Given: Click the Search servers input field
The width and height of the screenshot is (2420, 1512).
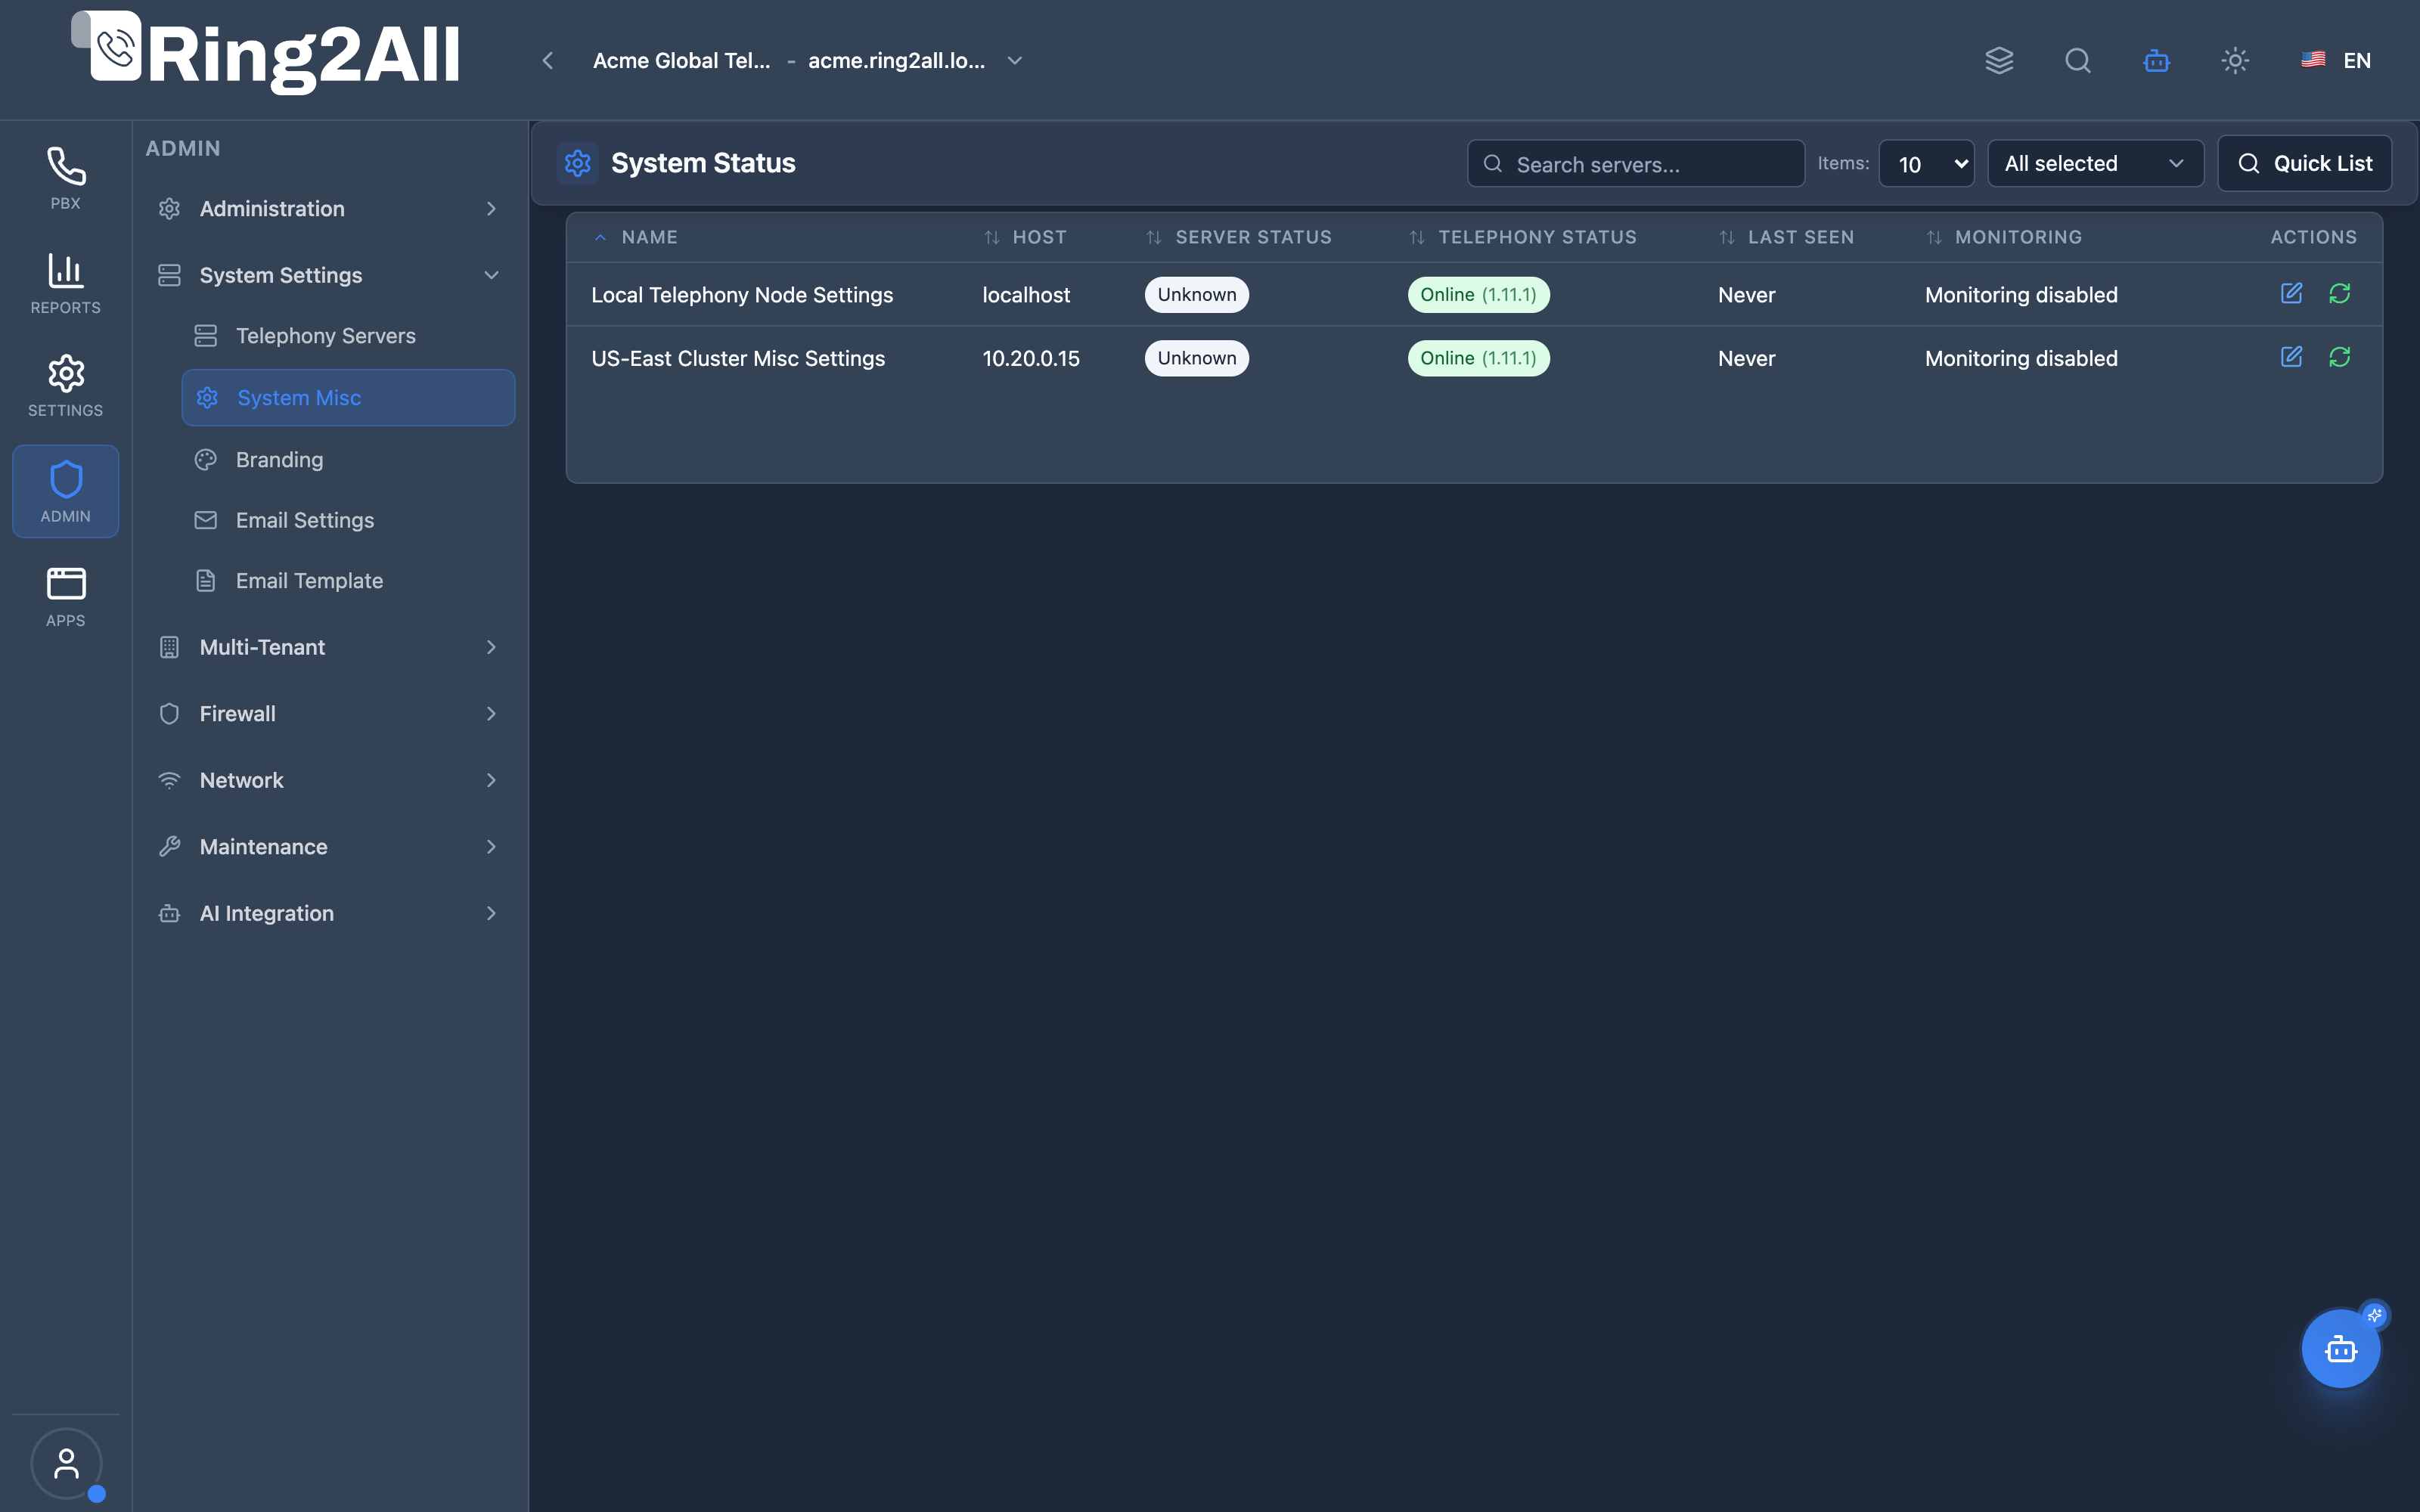Looking at the screenshot, I should (x=1636, y=163).
